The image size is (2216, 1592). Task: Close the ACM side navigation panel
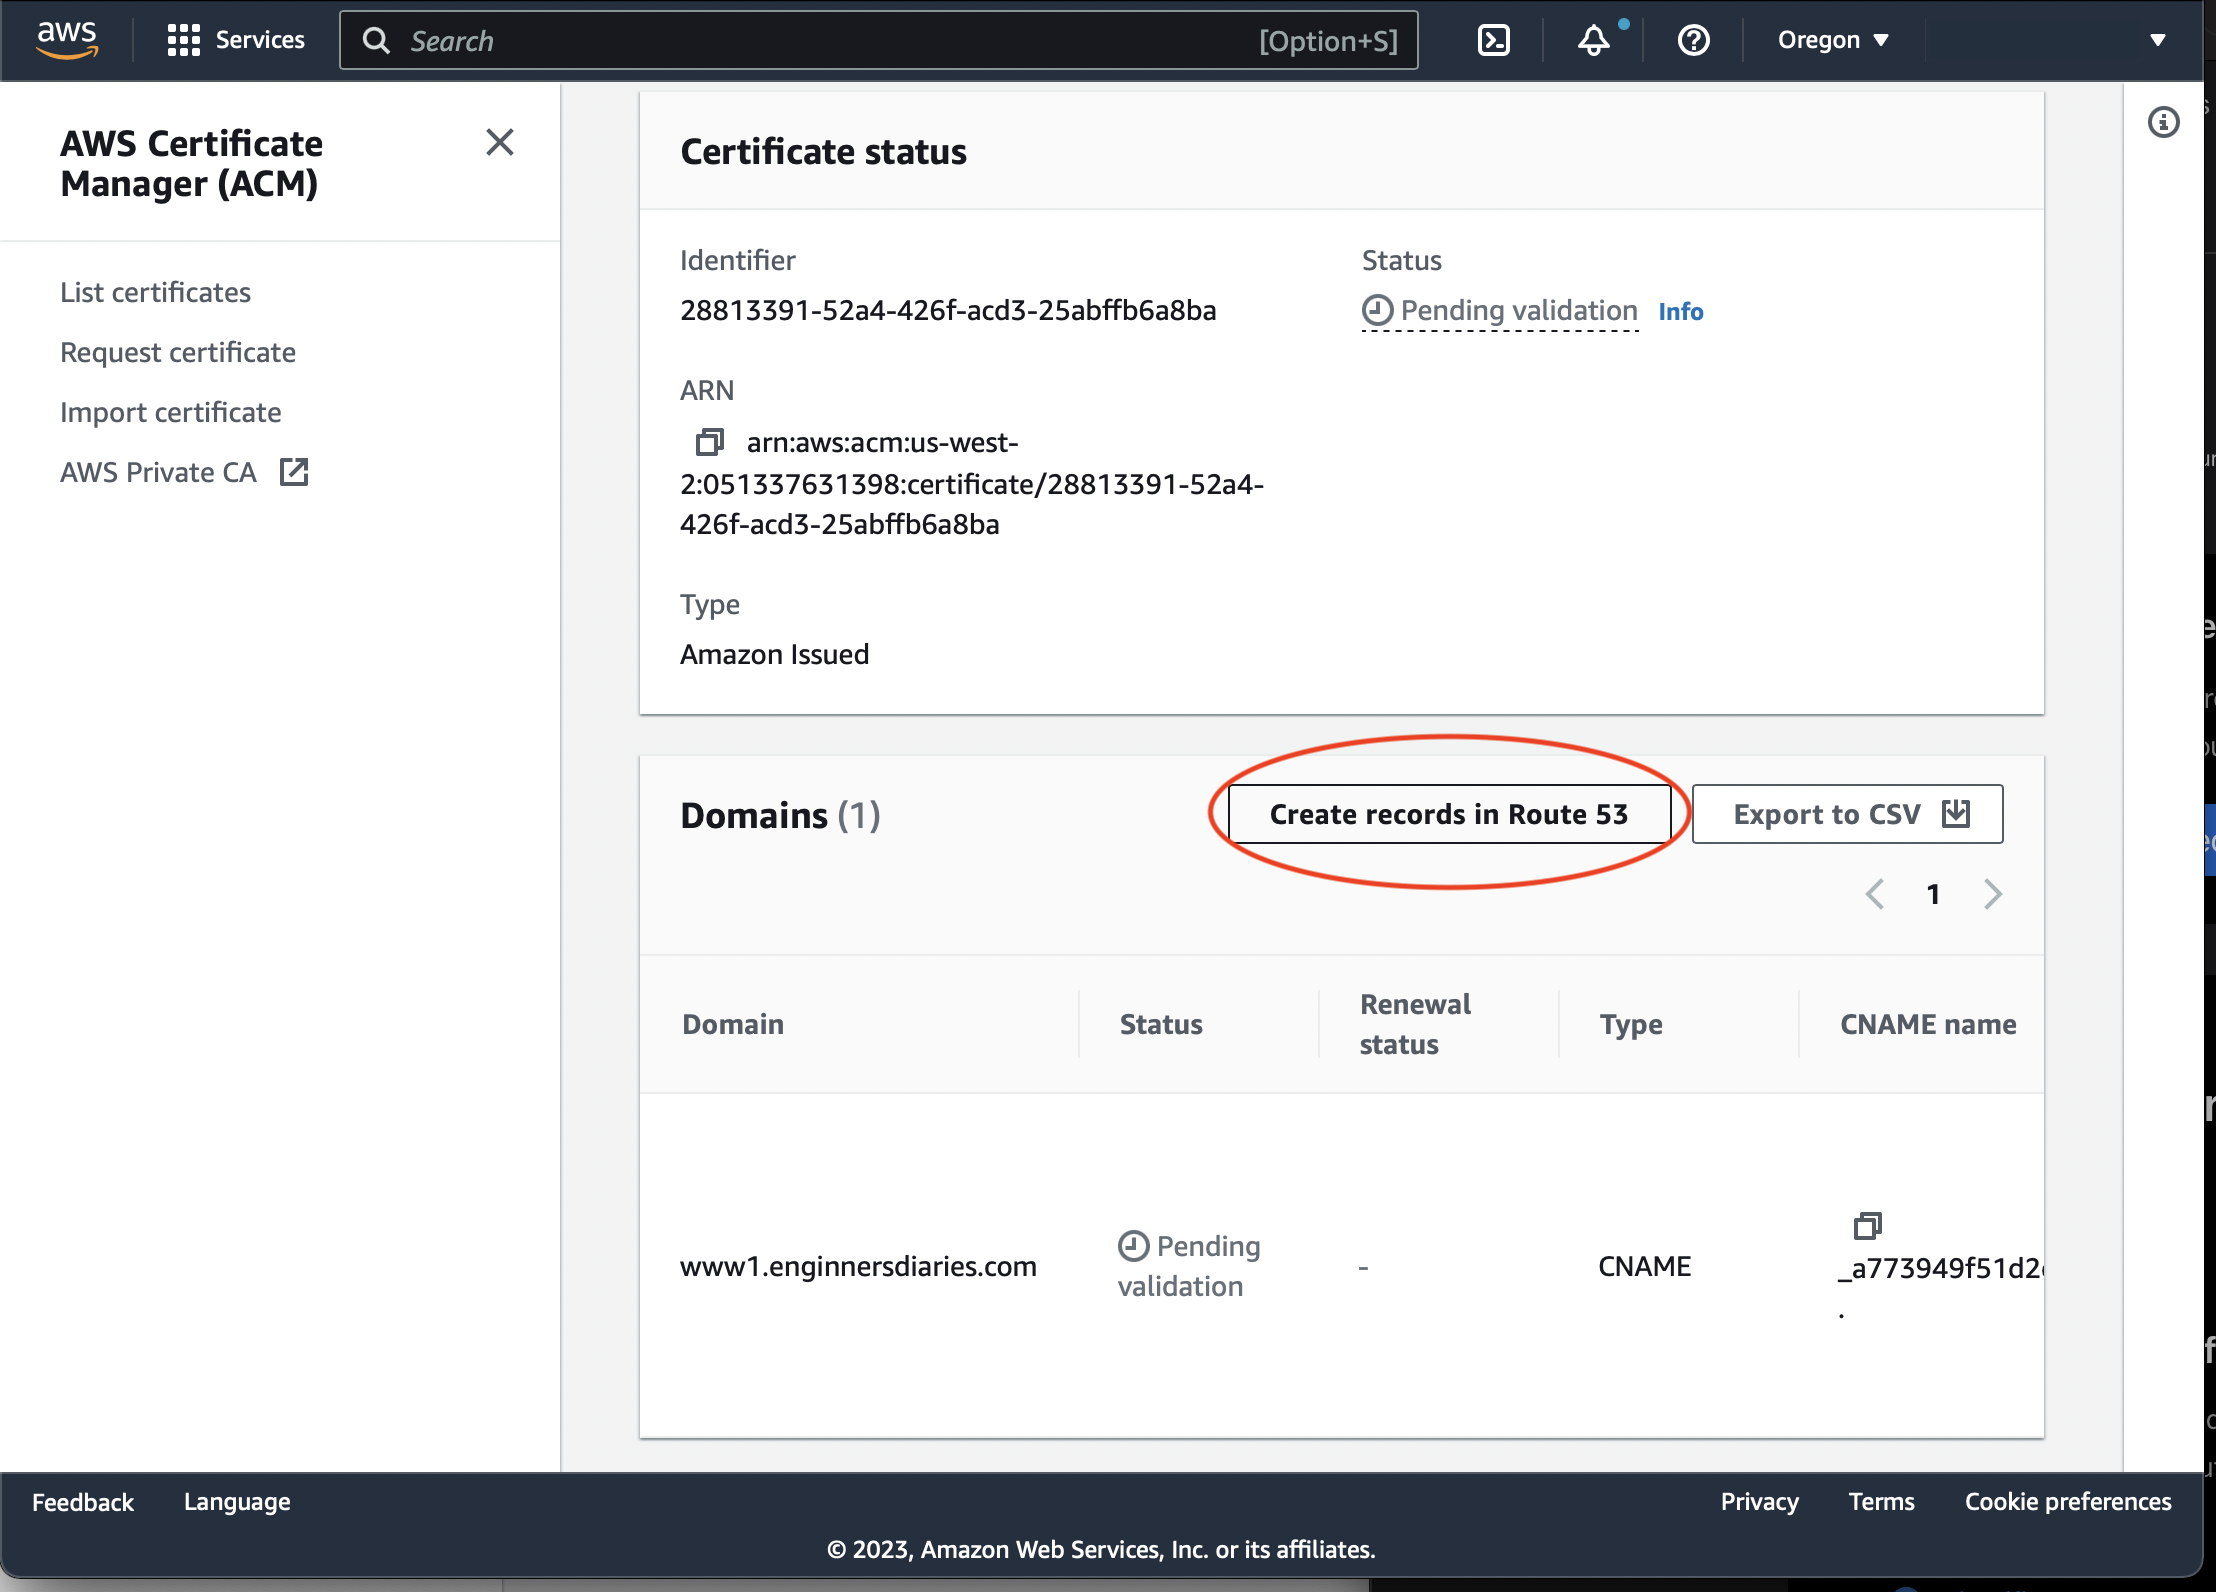[x=500, y=143]
